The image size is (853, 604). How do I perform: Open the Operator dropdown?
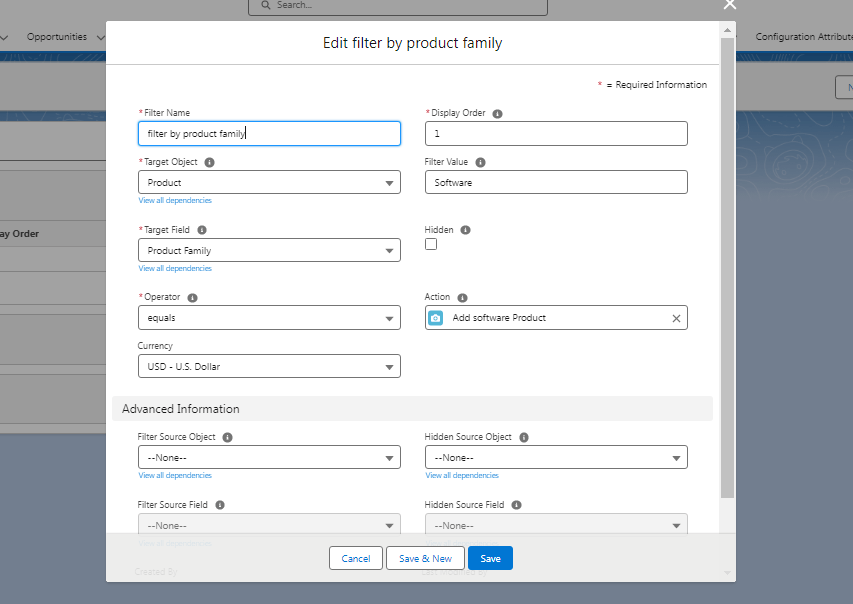[x=269, y=319]
